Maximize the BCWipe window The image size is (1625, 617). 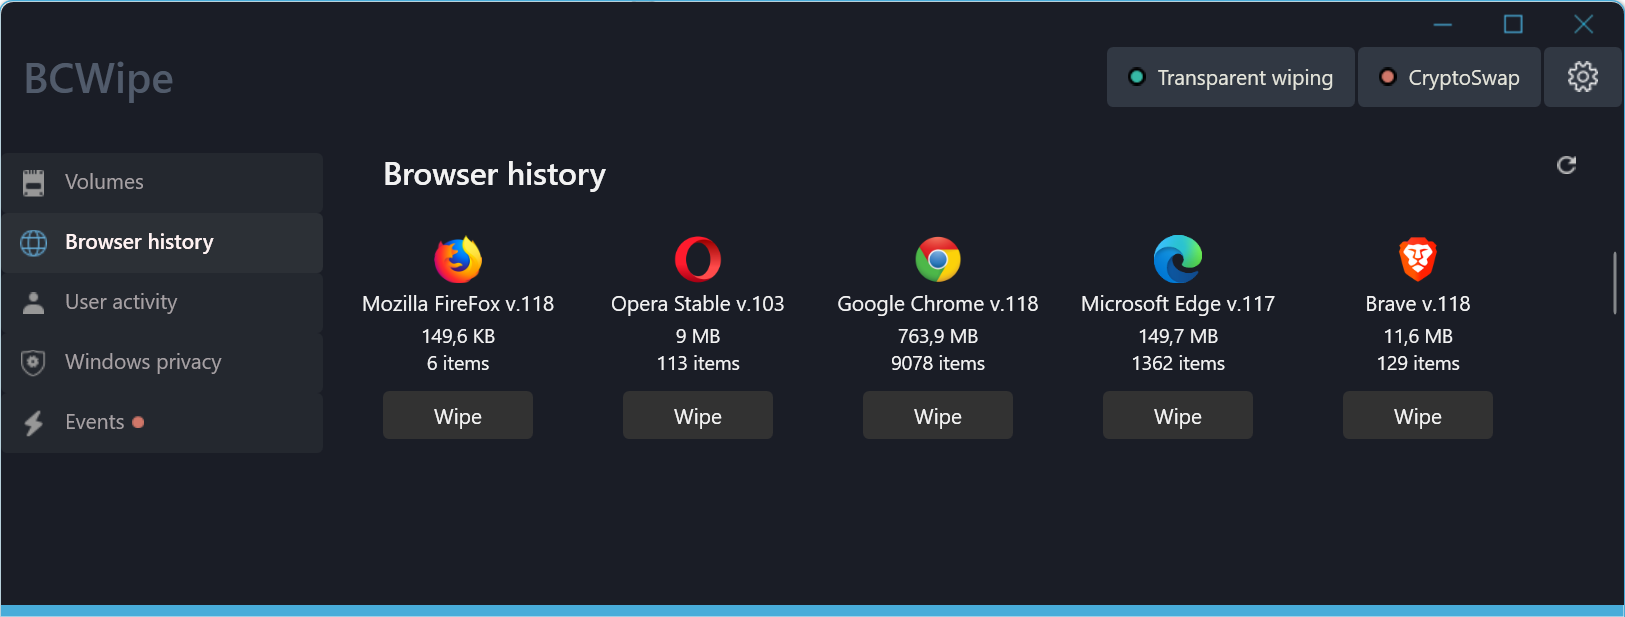1513,24
